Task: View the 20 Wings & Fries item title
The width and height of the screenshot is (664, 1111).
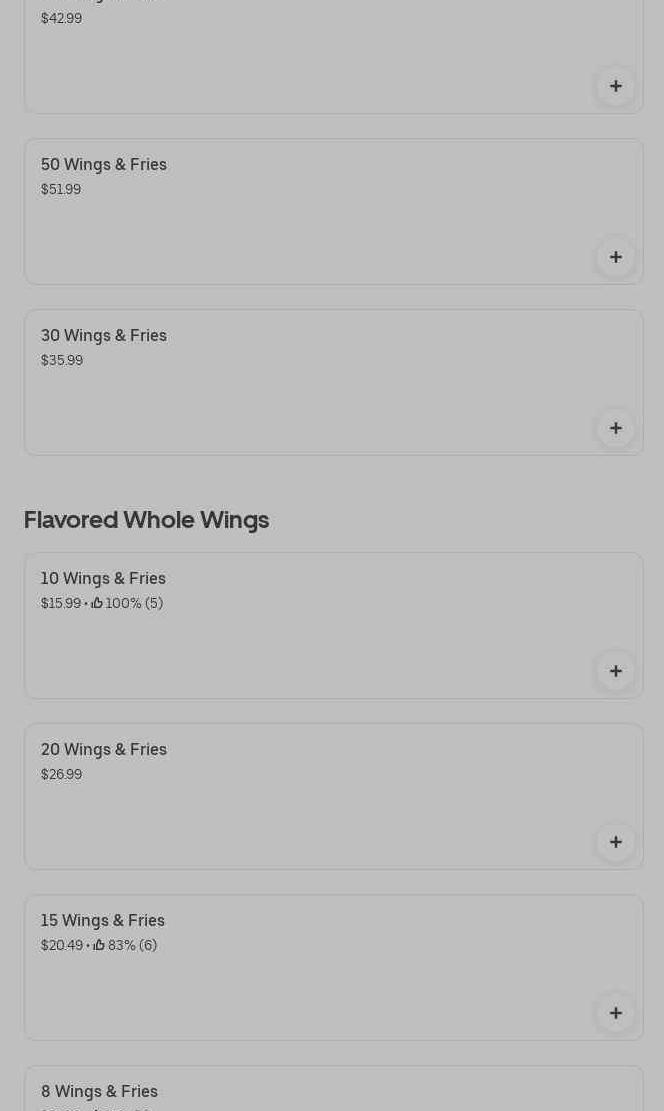Action: click(104, 749)
